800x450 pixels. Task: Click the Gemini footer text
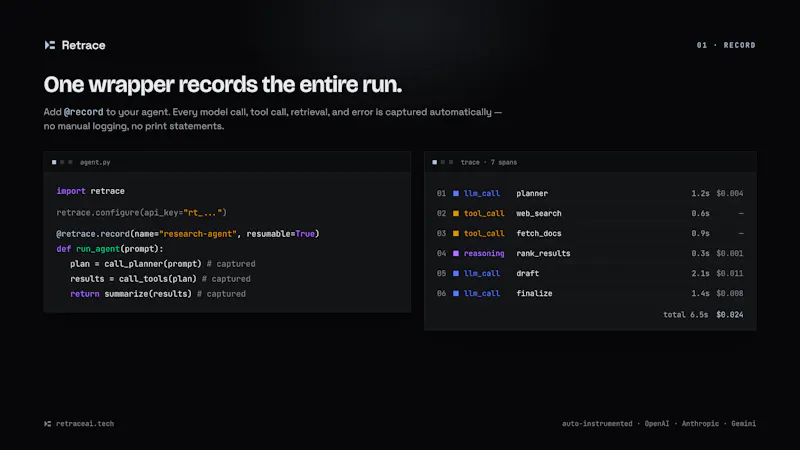[x=743, y=423]
